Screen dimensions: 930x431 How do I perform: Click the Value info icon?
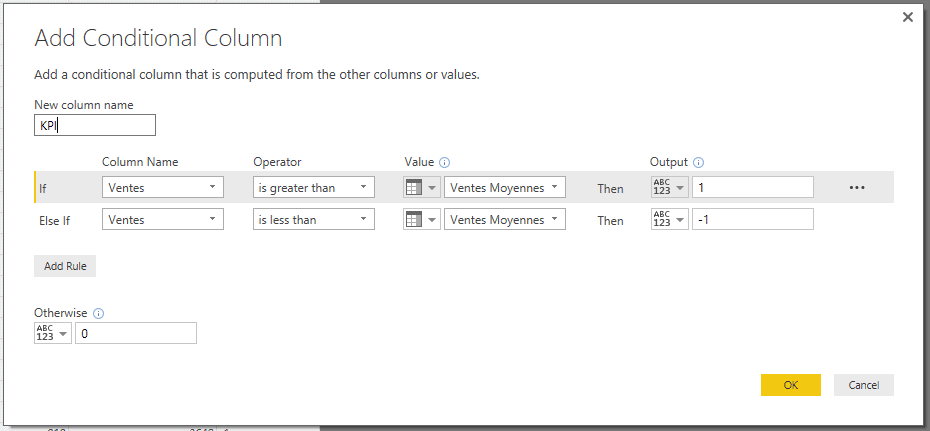[445, 162]
